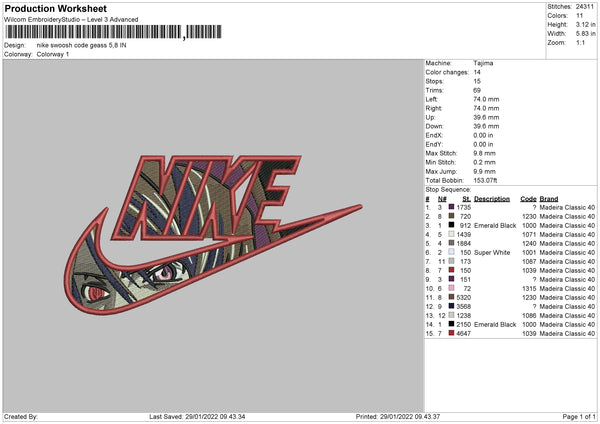Select the Emerald Black swatch in row 3
The height and width of the screenshot is (424, 600).
pos(452,225)
